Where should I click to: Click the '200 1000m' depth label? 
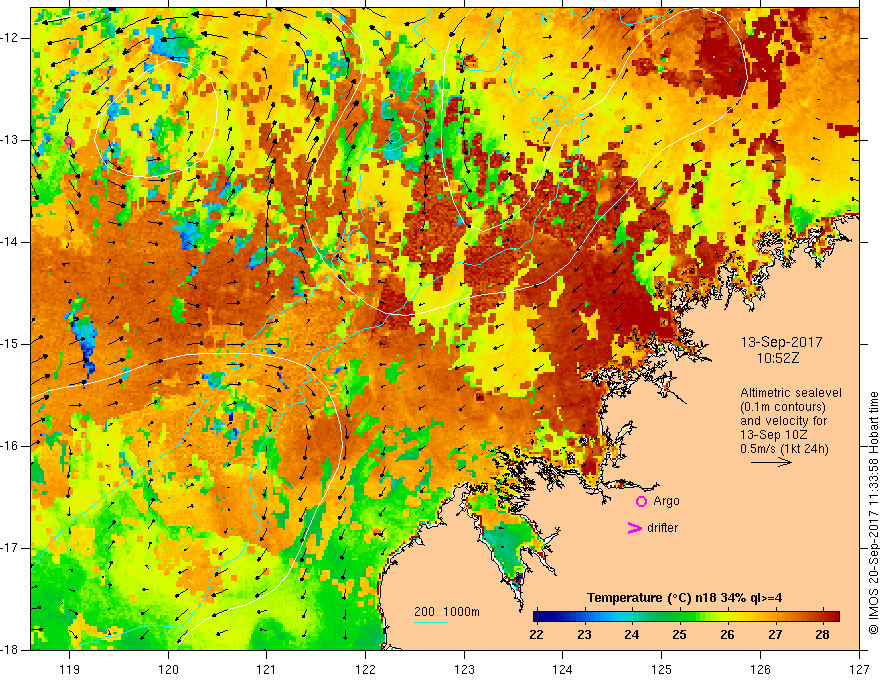coord(447,612)
